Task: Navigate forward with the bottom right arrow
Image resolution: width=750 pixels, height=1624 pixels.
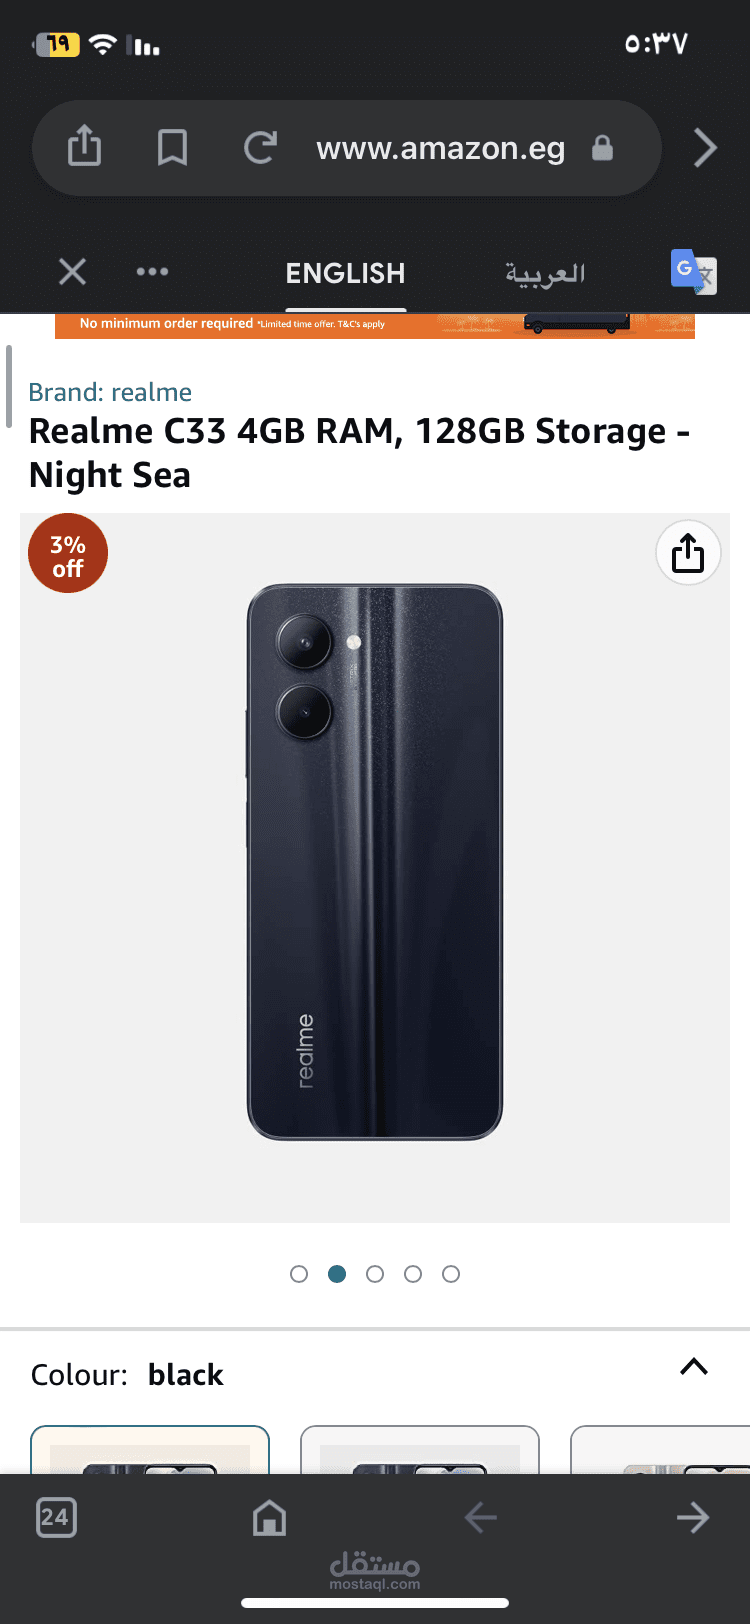Action: 692,1517
